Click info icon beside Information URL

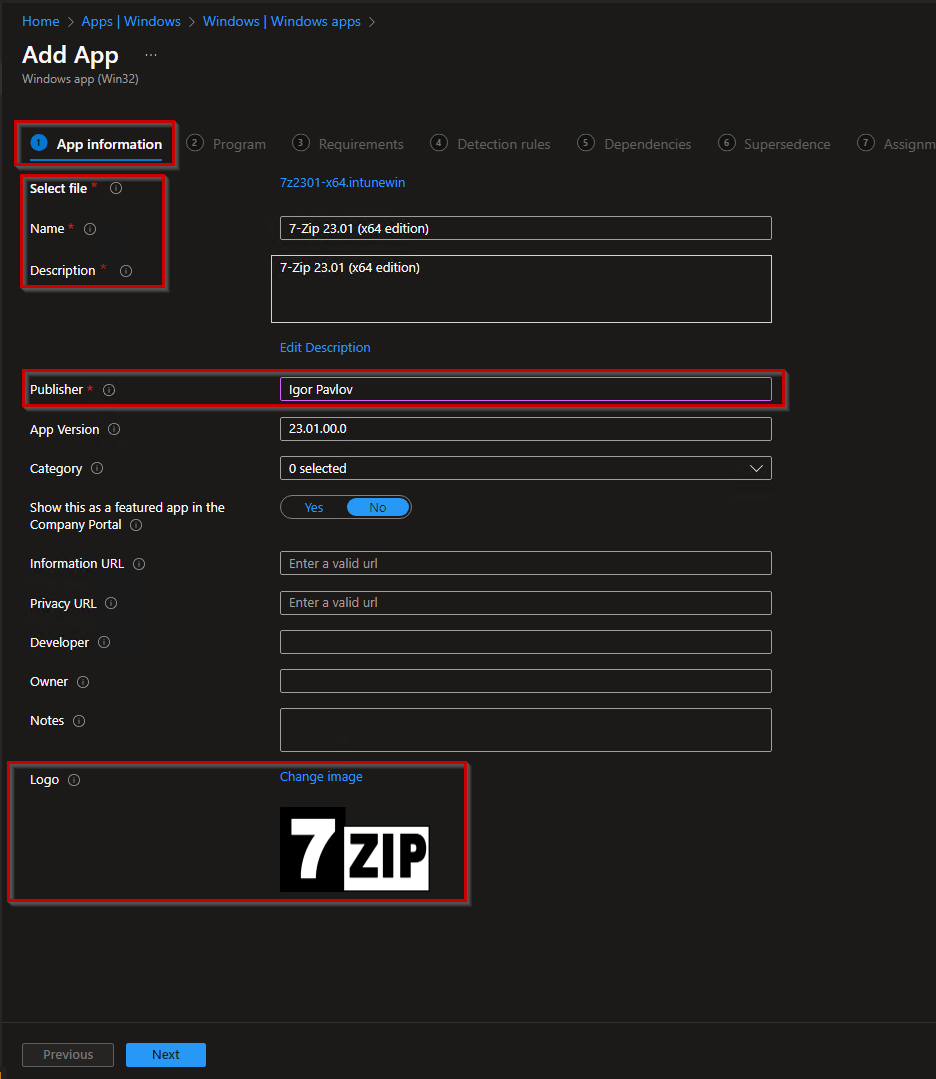pos(139,564)
